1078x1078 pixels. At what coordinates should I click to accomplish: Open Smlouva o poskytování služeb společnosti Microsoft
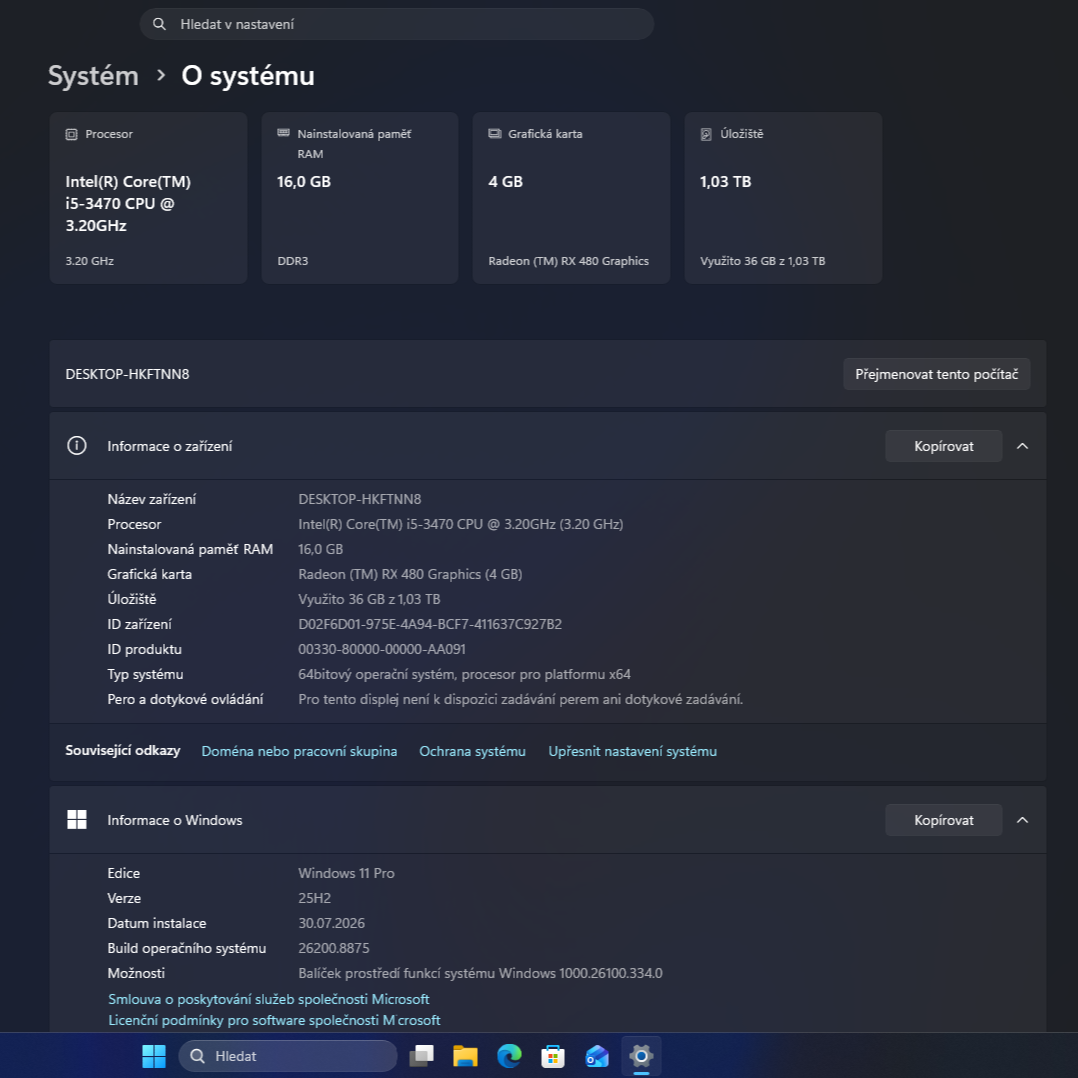tap(269, 999)
